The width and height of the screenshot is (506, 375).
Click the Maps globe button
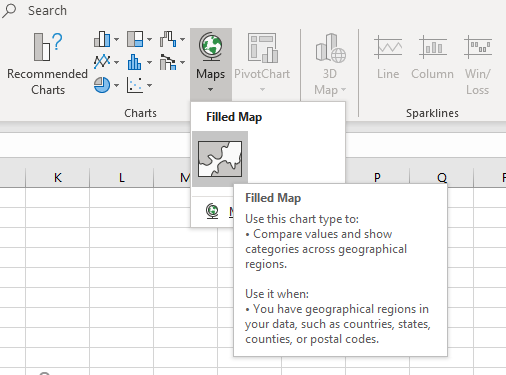click(211, 63)
